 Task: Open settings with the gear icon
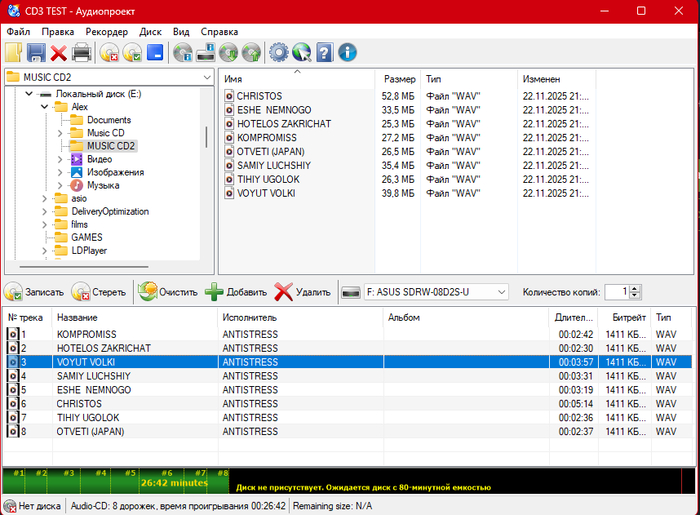(279, 53)
